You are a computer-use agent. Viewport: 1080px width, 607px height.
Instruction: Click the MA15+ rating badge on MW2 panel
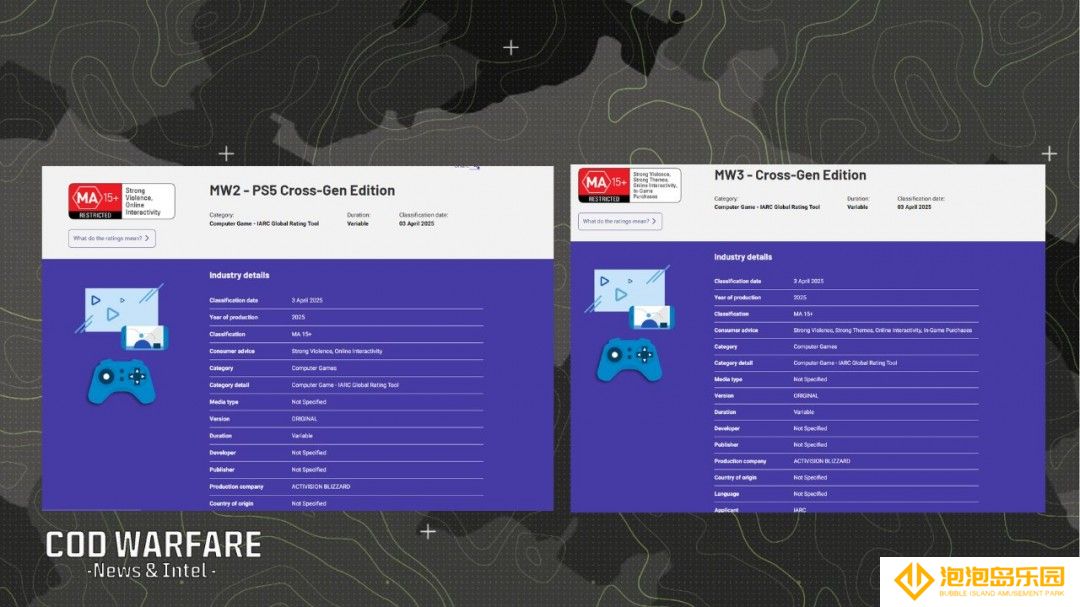point(121,201)
